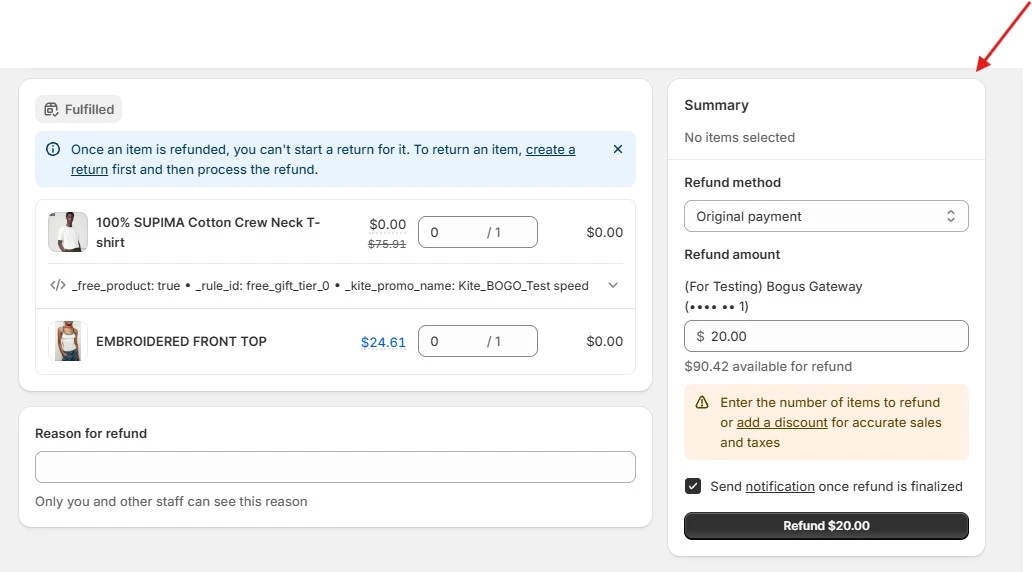The width and height of the screenshot is (1032, 572).
Task: Click the $24.61 price link
Action: coord(383,342)
